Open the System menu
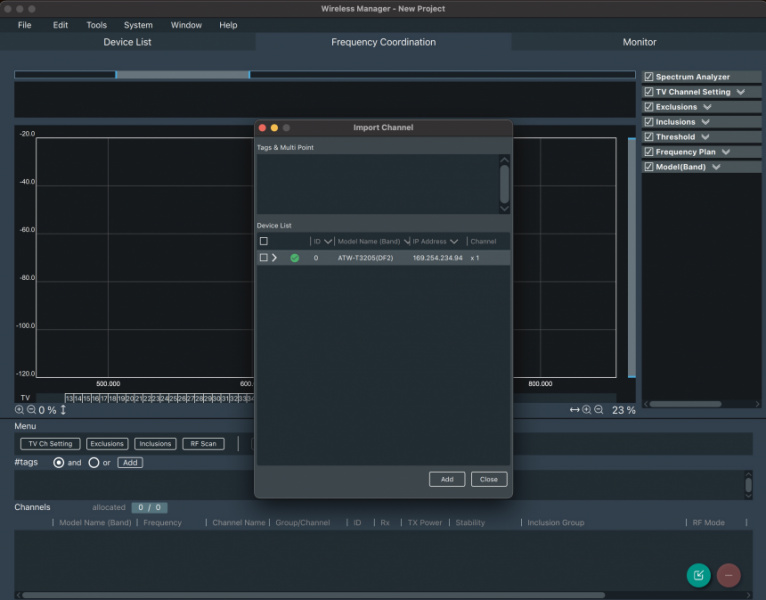Image resolution: width=766 pixels, height=600 pixels. [x=138, y=25]
